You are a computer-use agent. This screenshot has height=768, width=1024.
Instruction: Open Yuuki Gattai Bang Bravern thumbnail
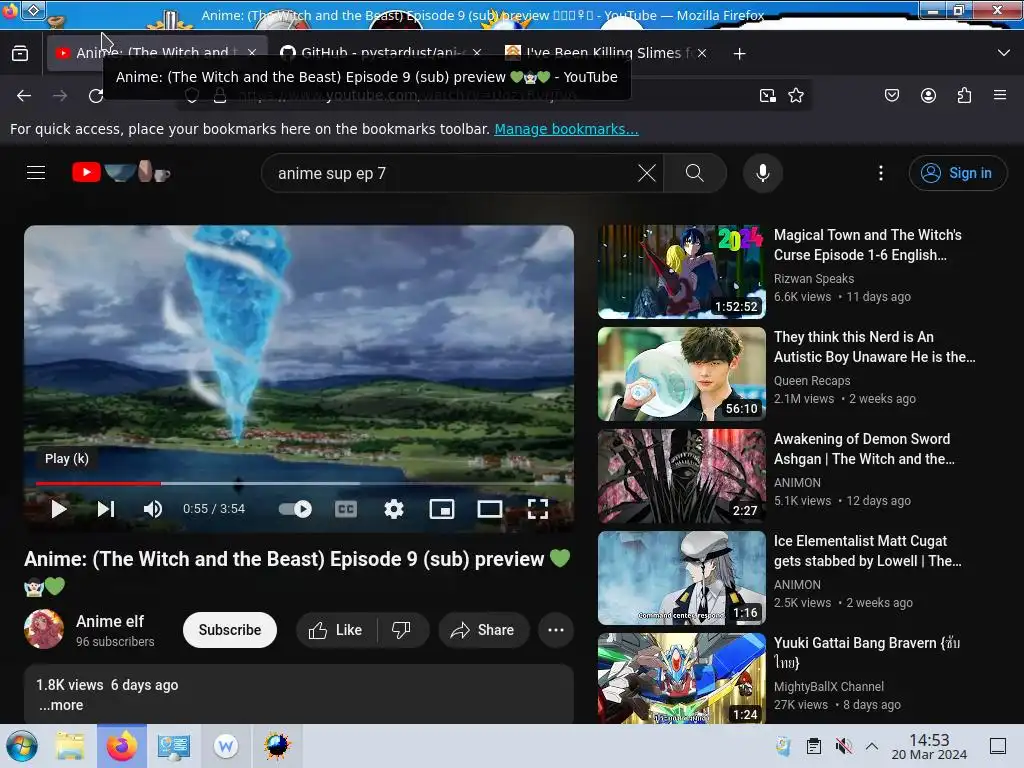coord(681,679)
